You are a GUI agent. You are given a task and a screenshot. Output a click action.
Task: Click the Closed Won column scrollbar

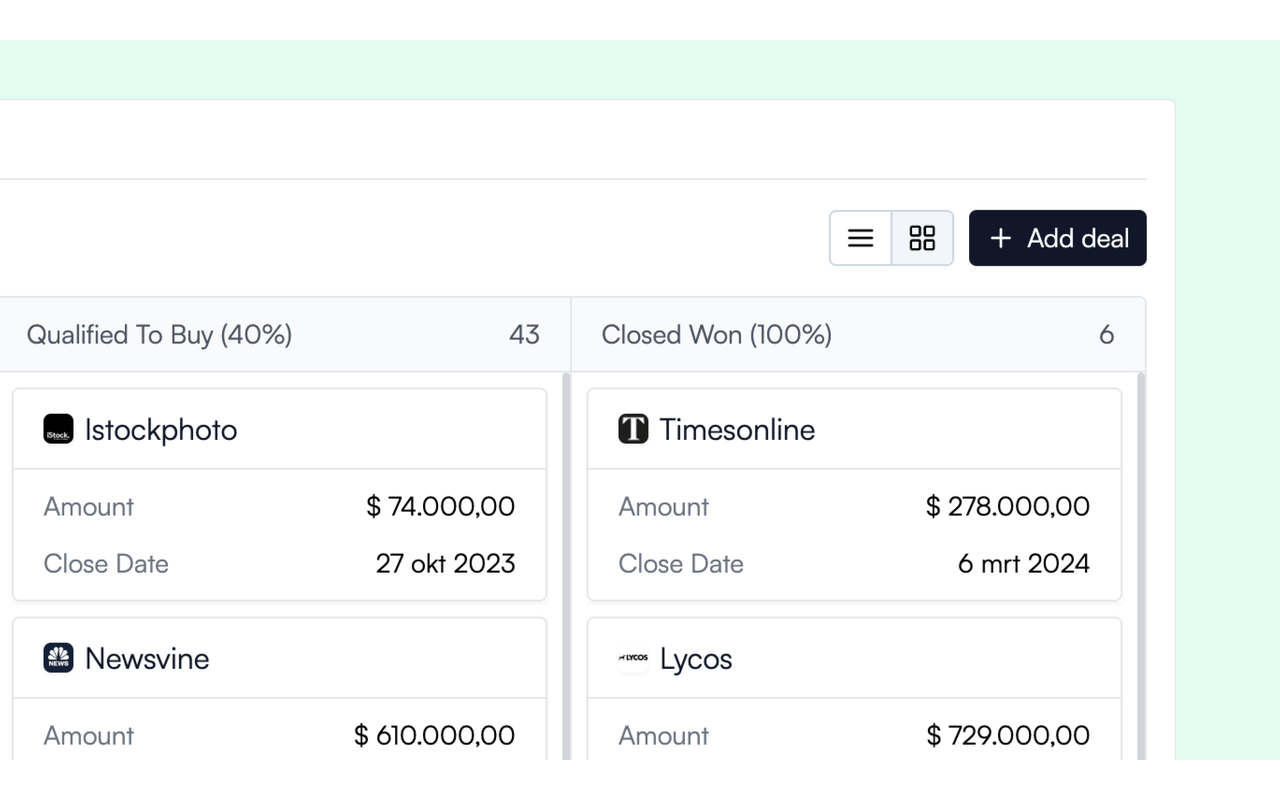tap(1141, 566)
